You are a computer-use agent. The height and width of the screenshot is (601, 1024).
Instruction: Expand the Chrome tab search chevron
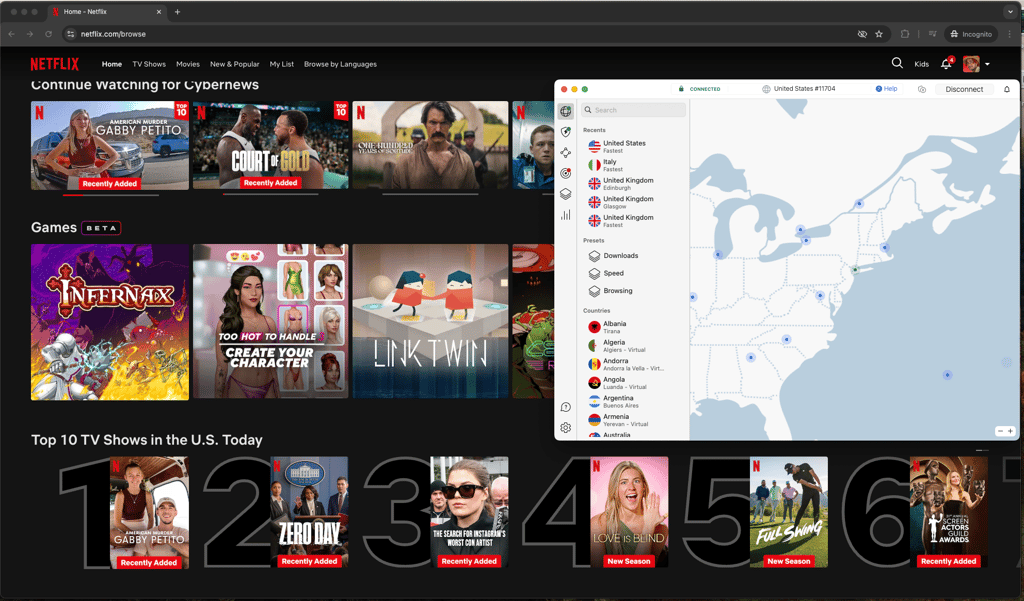coord(1010,12)
